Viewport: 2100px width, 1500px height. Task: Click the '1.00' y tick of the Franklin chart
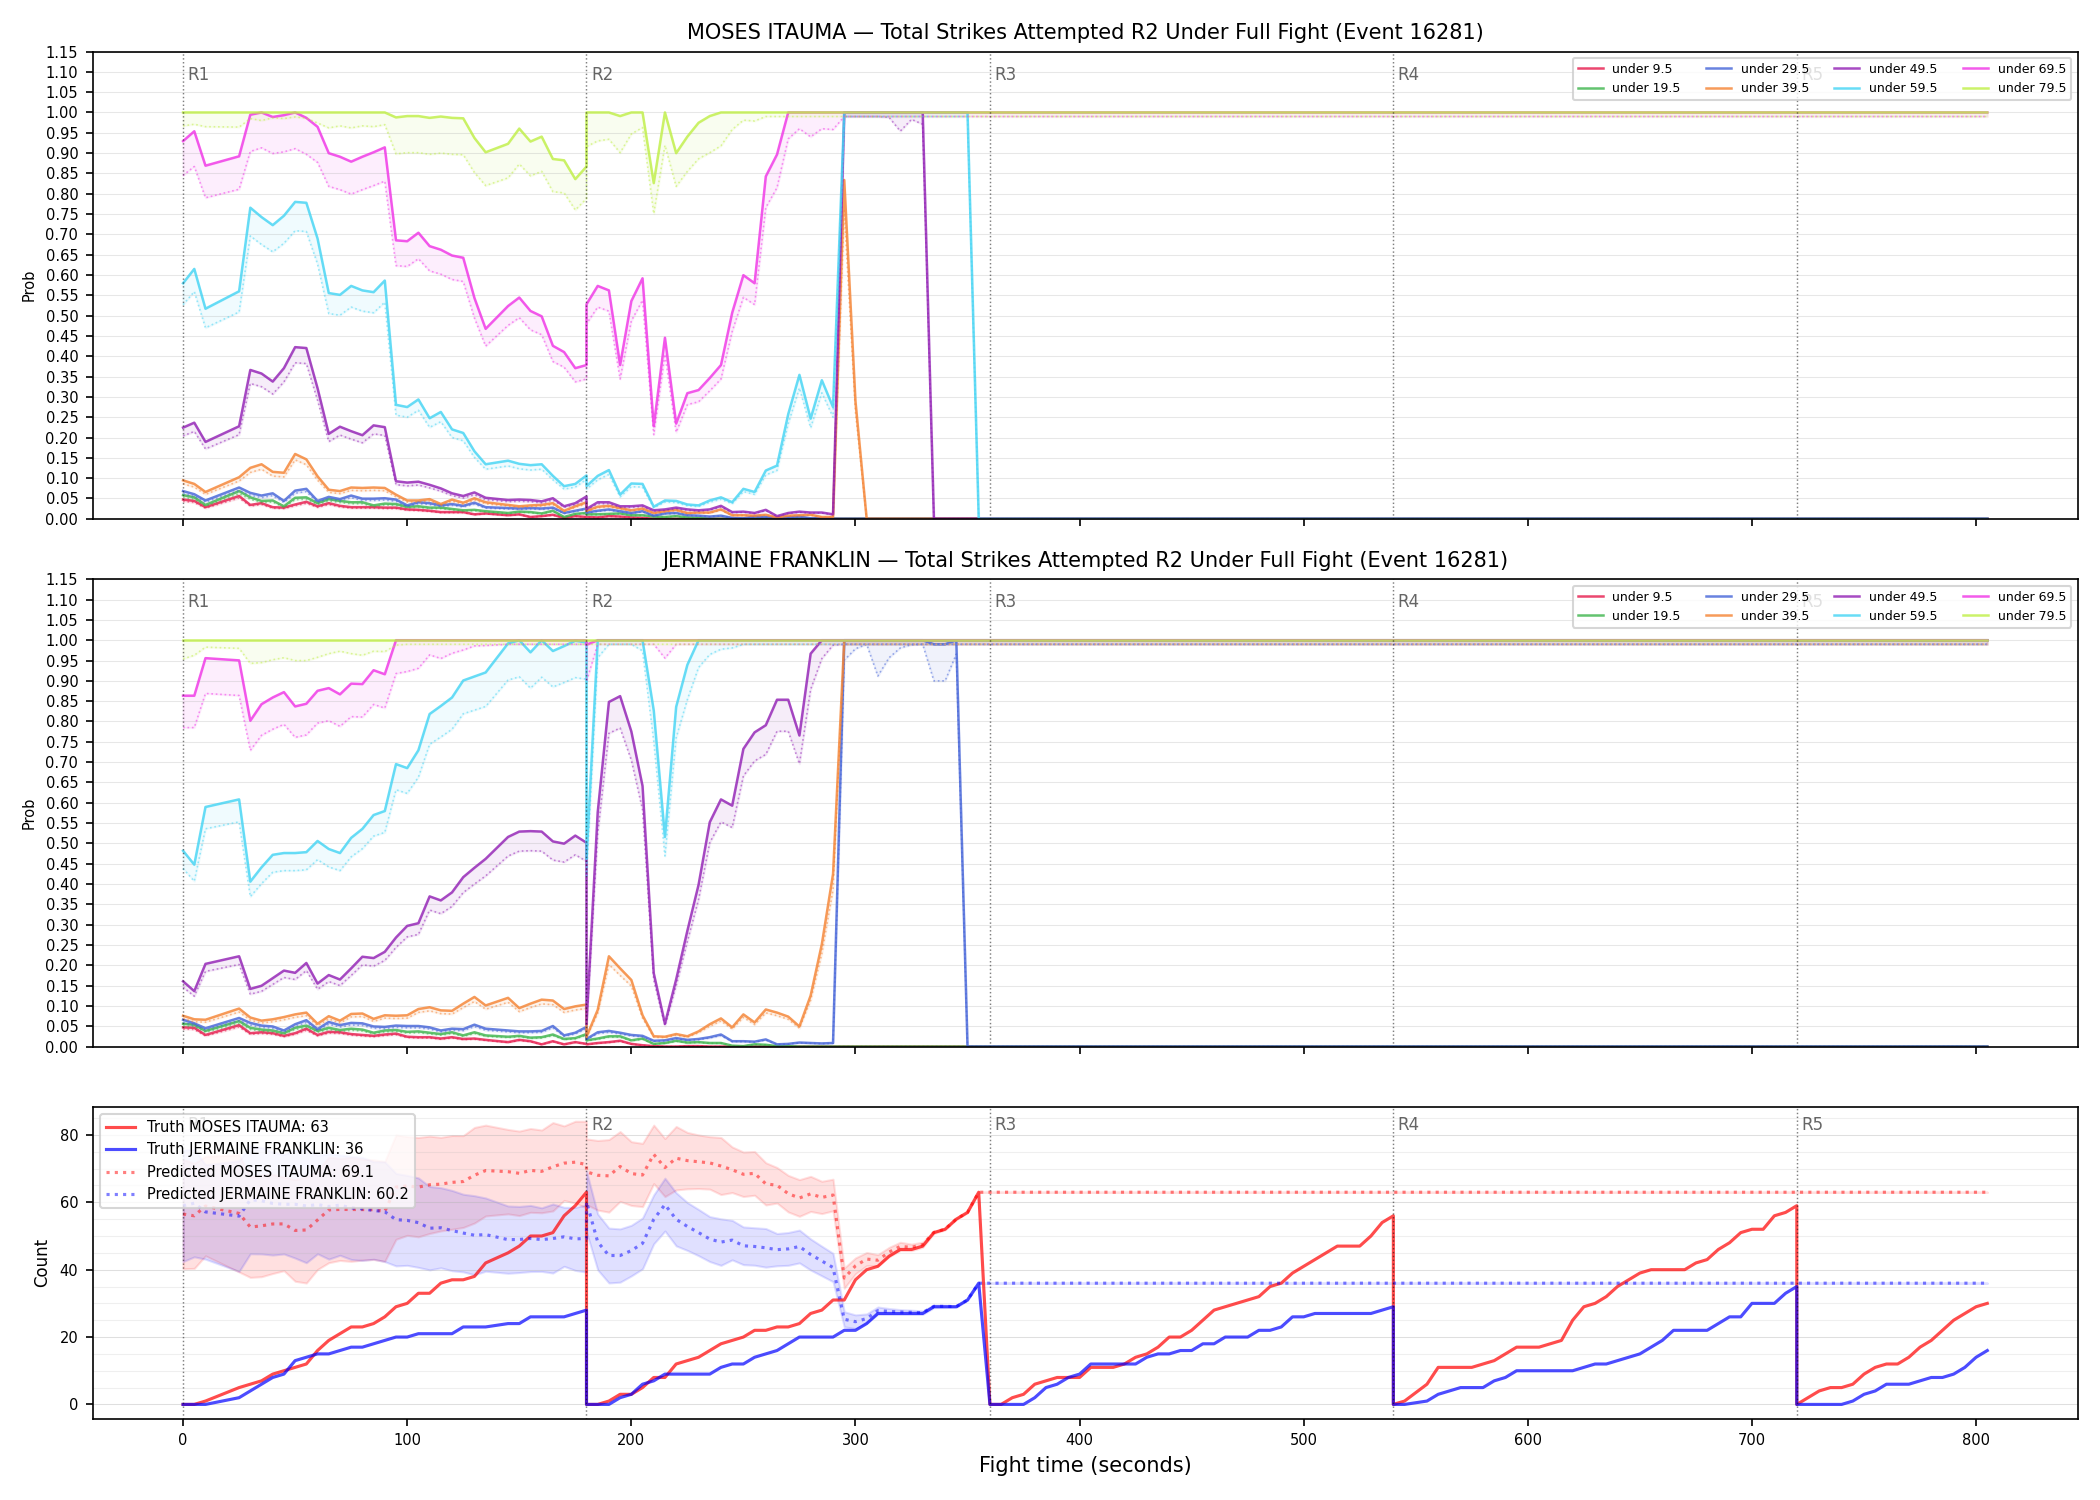coord(62,641)
